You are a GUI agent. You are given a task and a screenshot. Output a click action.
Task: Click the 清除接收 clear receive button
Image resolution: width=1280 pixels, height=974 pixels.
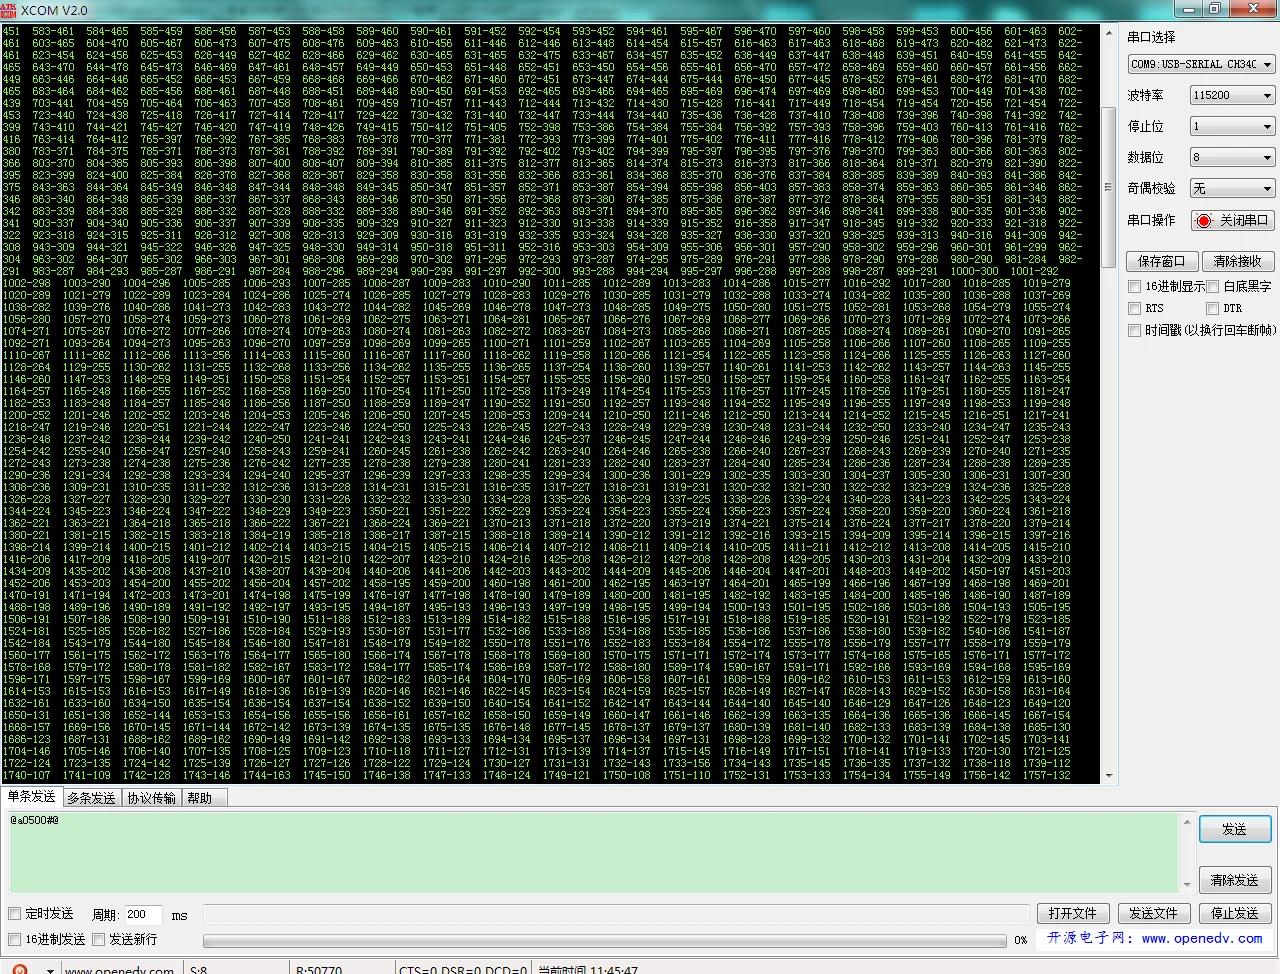(x=1237, y=261)
